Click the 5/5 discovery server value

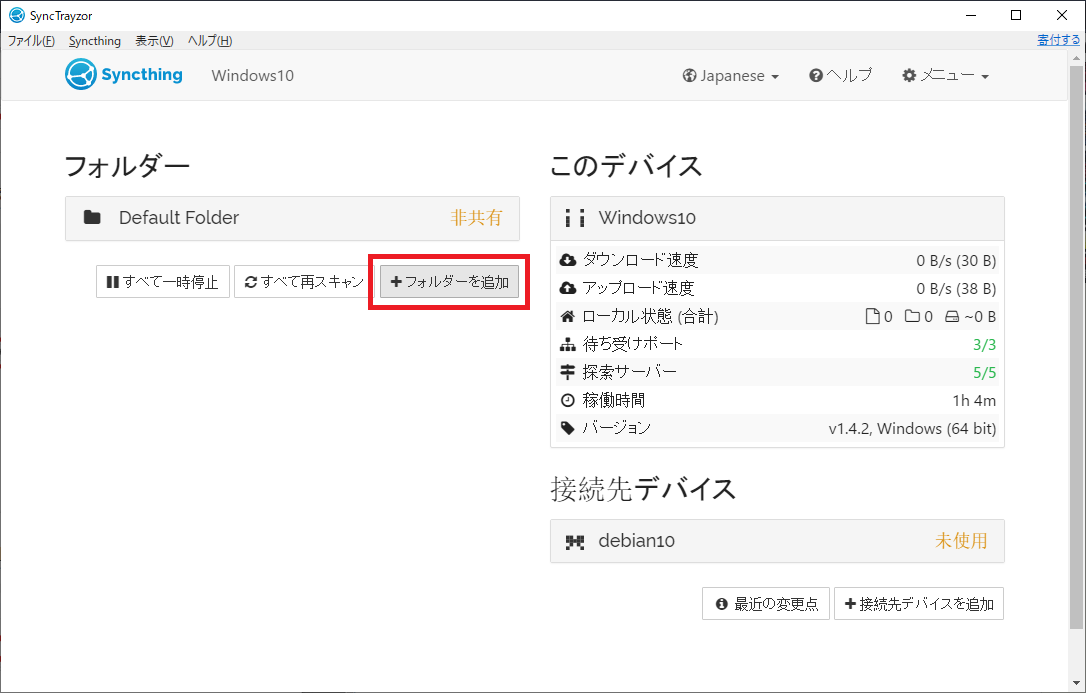click(984, 373)
